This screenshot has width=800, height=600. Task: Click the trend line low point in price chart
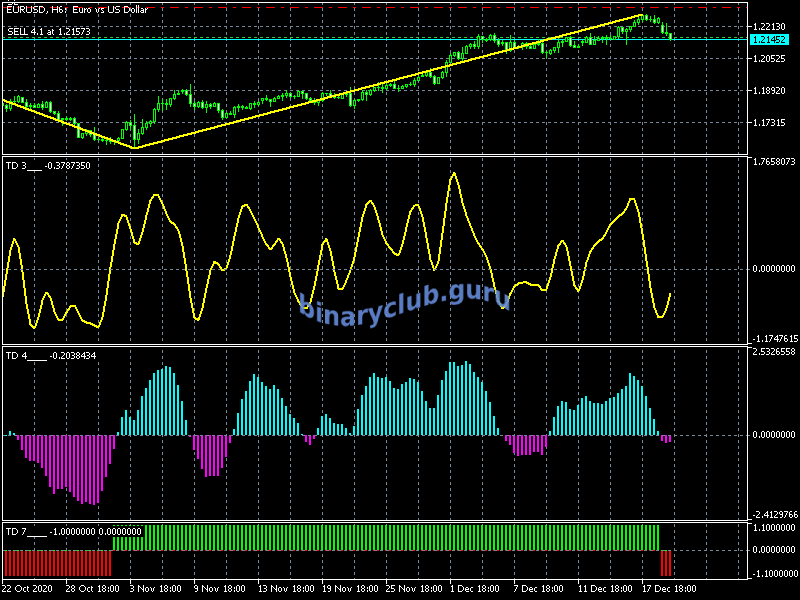(x=135, y=148)
